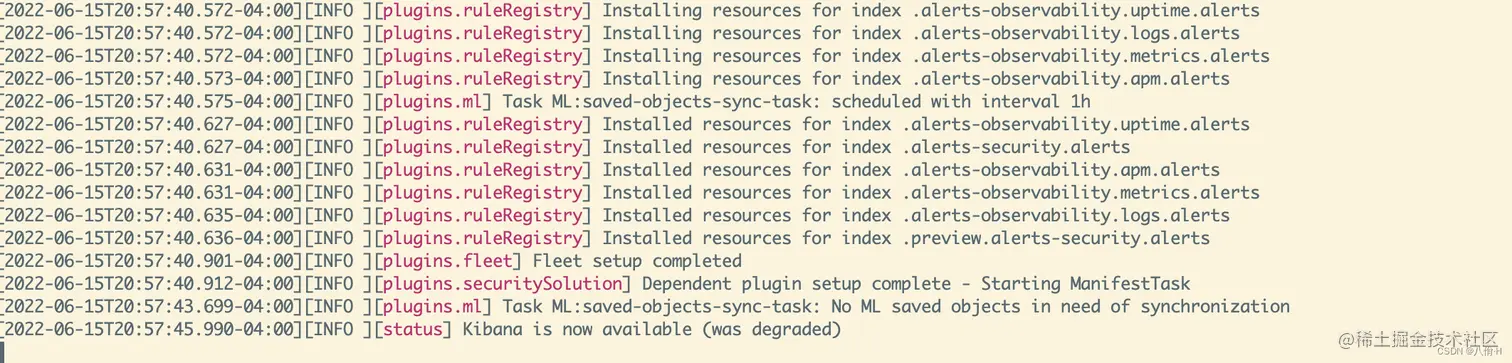Click the '[plugins.securitySolution]' tag
The width and height of the screenshot is (1512, 363).
503,284
